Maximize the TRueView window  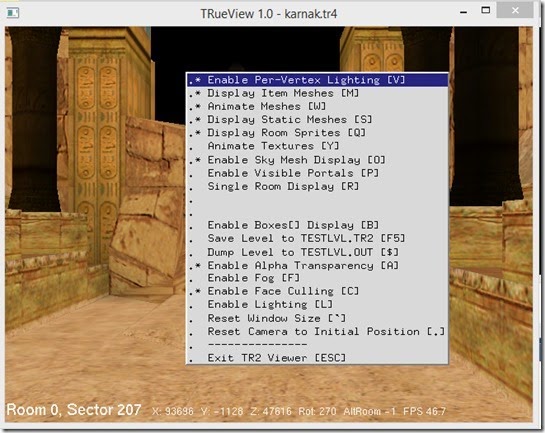coord(486,10)
